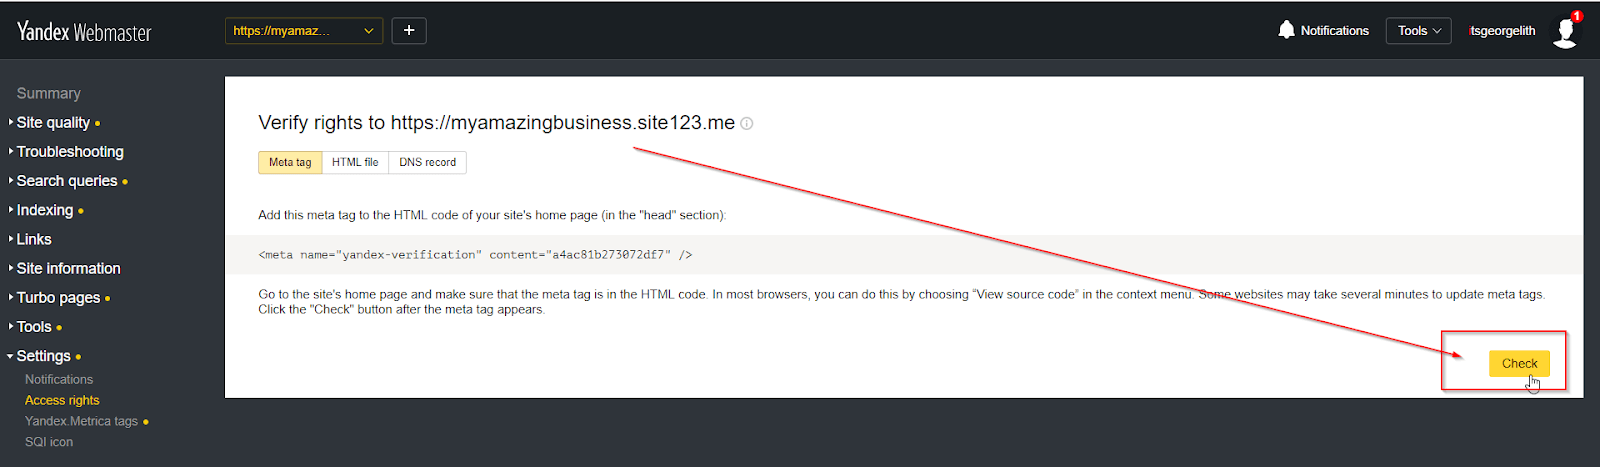Open the Tools dropdown in header

(x=1419, y=31)
